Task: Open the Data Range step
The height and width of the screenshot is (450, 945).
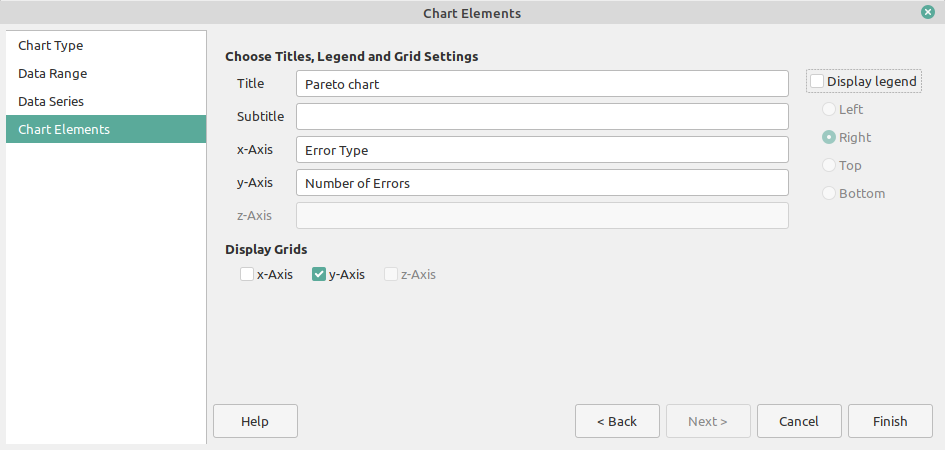Action: pyautogui.click(x=53, y=73)
